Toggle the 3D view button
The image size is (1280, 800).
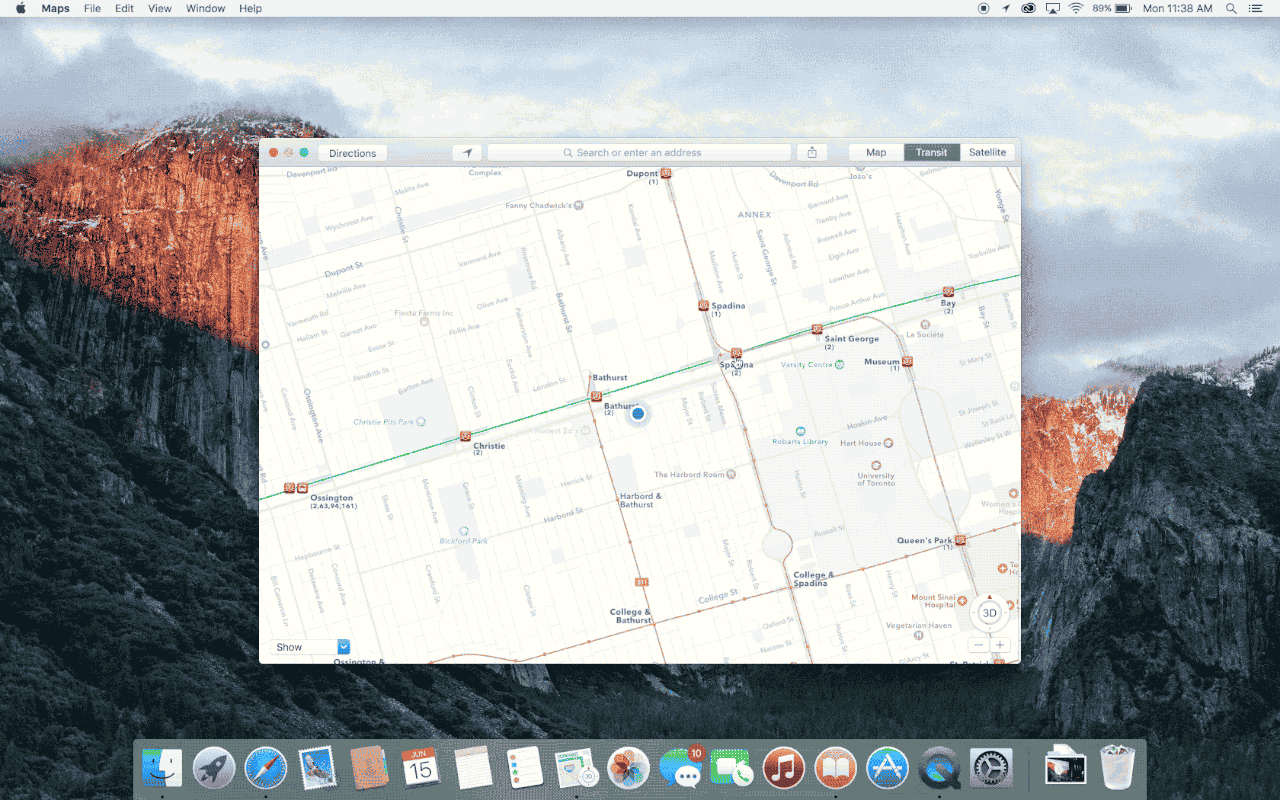[989, 613]
